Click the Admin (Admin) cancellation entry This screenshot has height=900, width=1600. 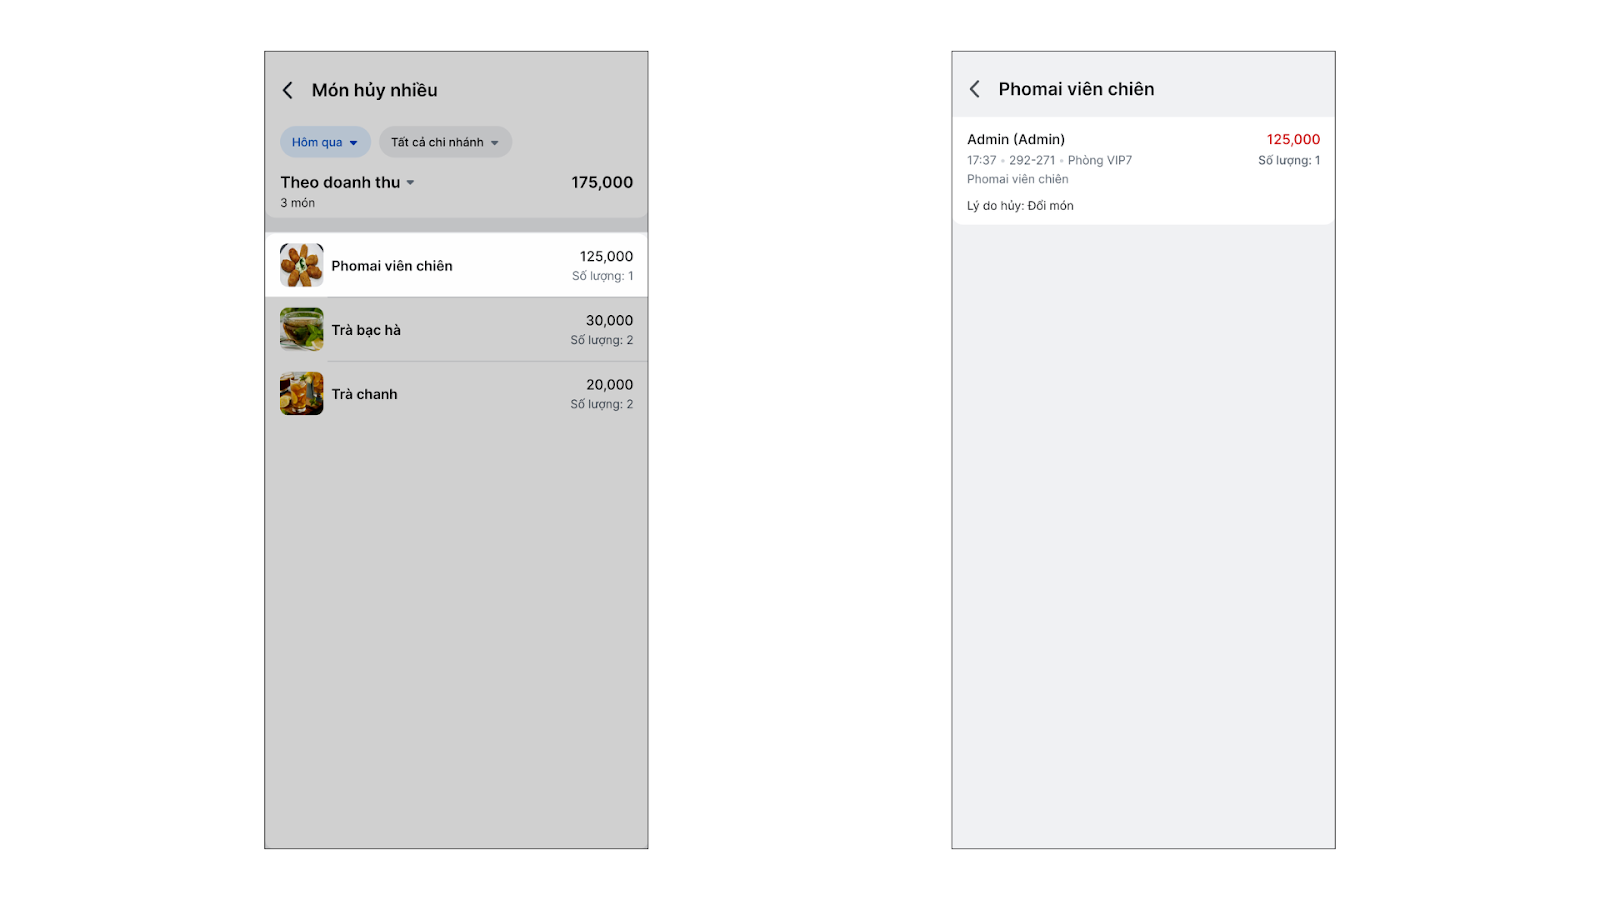(x=1016, y=139)
